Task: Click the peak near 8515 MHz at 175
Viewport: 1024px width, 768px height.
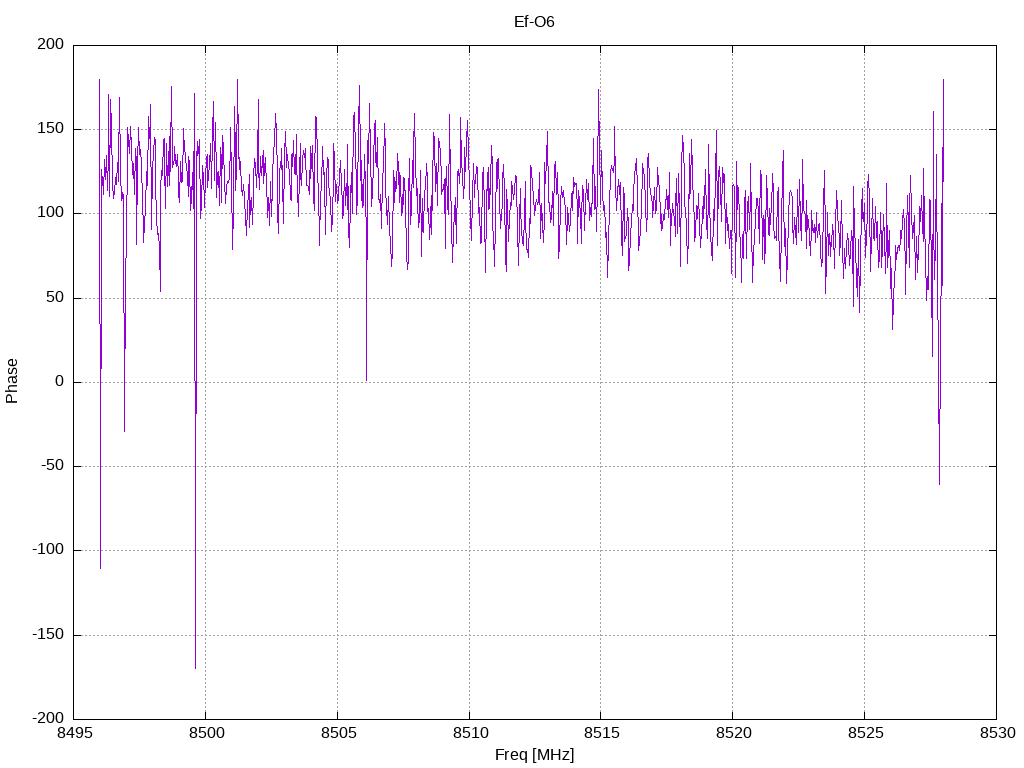Action: click(x=598, y=90)
